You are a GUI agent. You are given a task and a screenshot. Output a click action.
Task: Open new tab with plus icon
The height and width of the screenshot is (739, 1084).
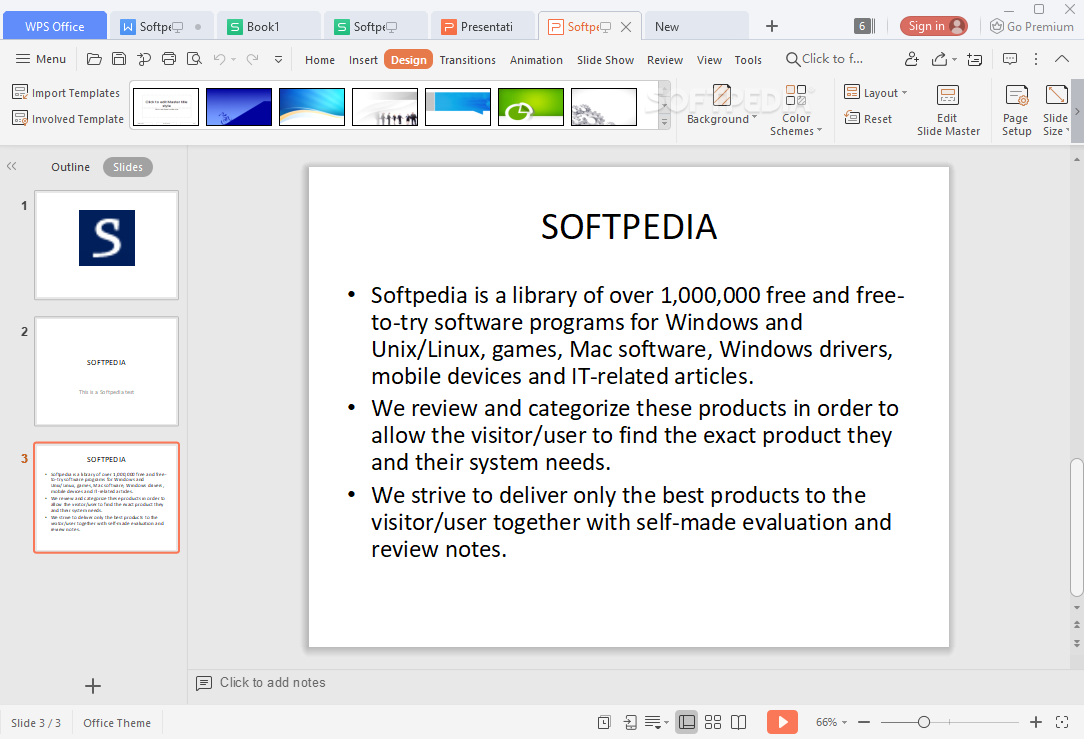(772, 26)
